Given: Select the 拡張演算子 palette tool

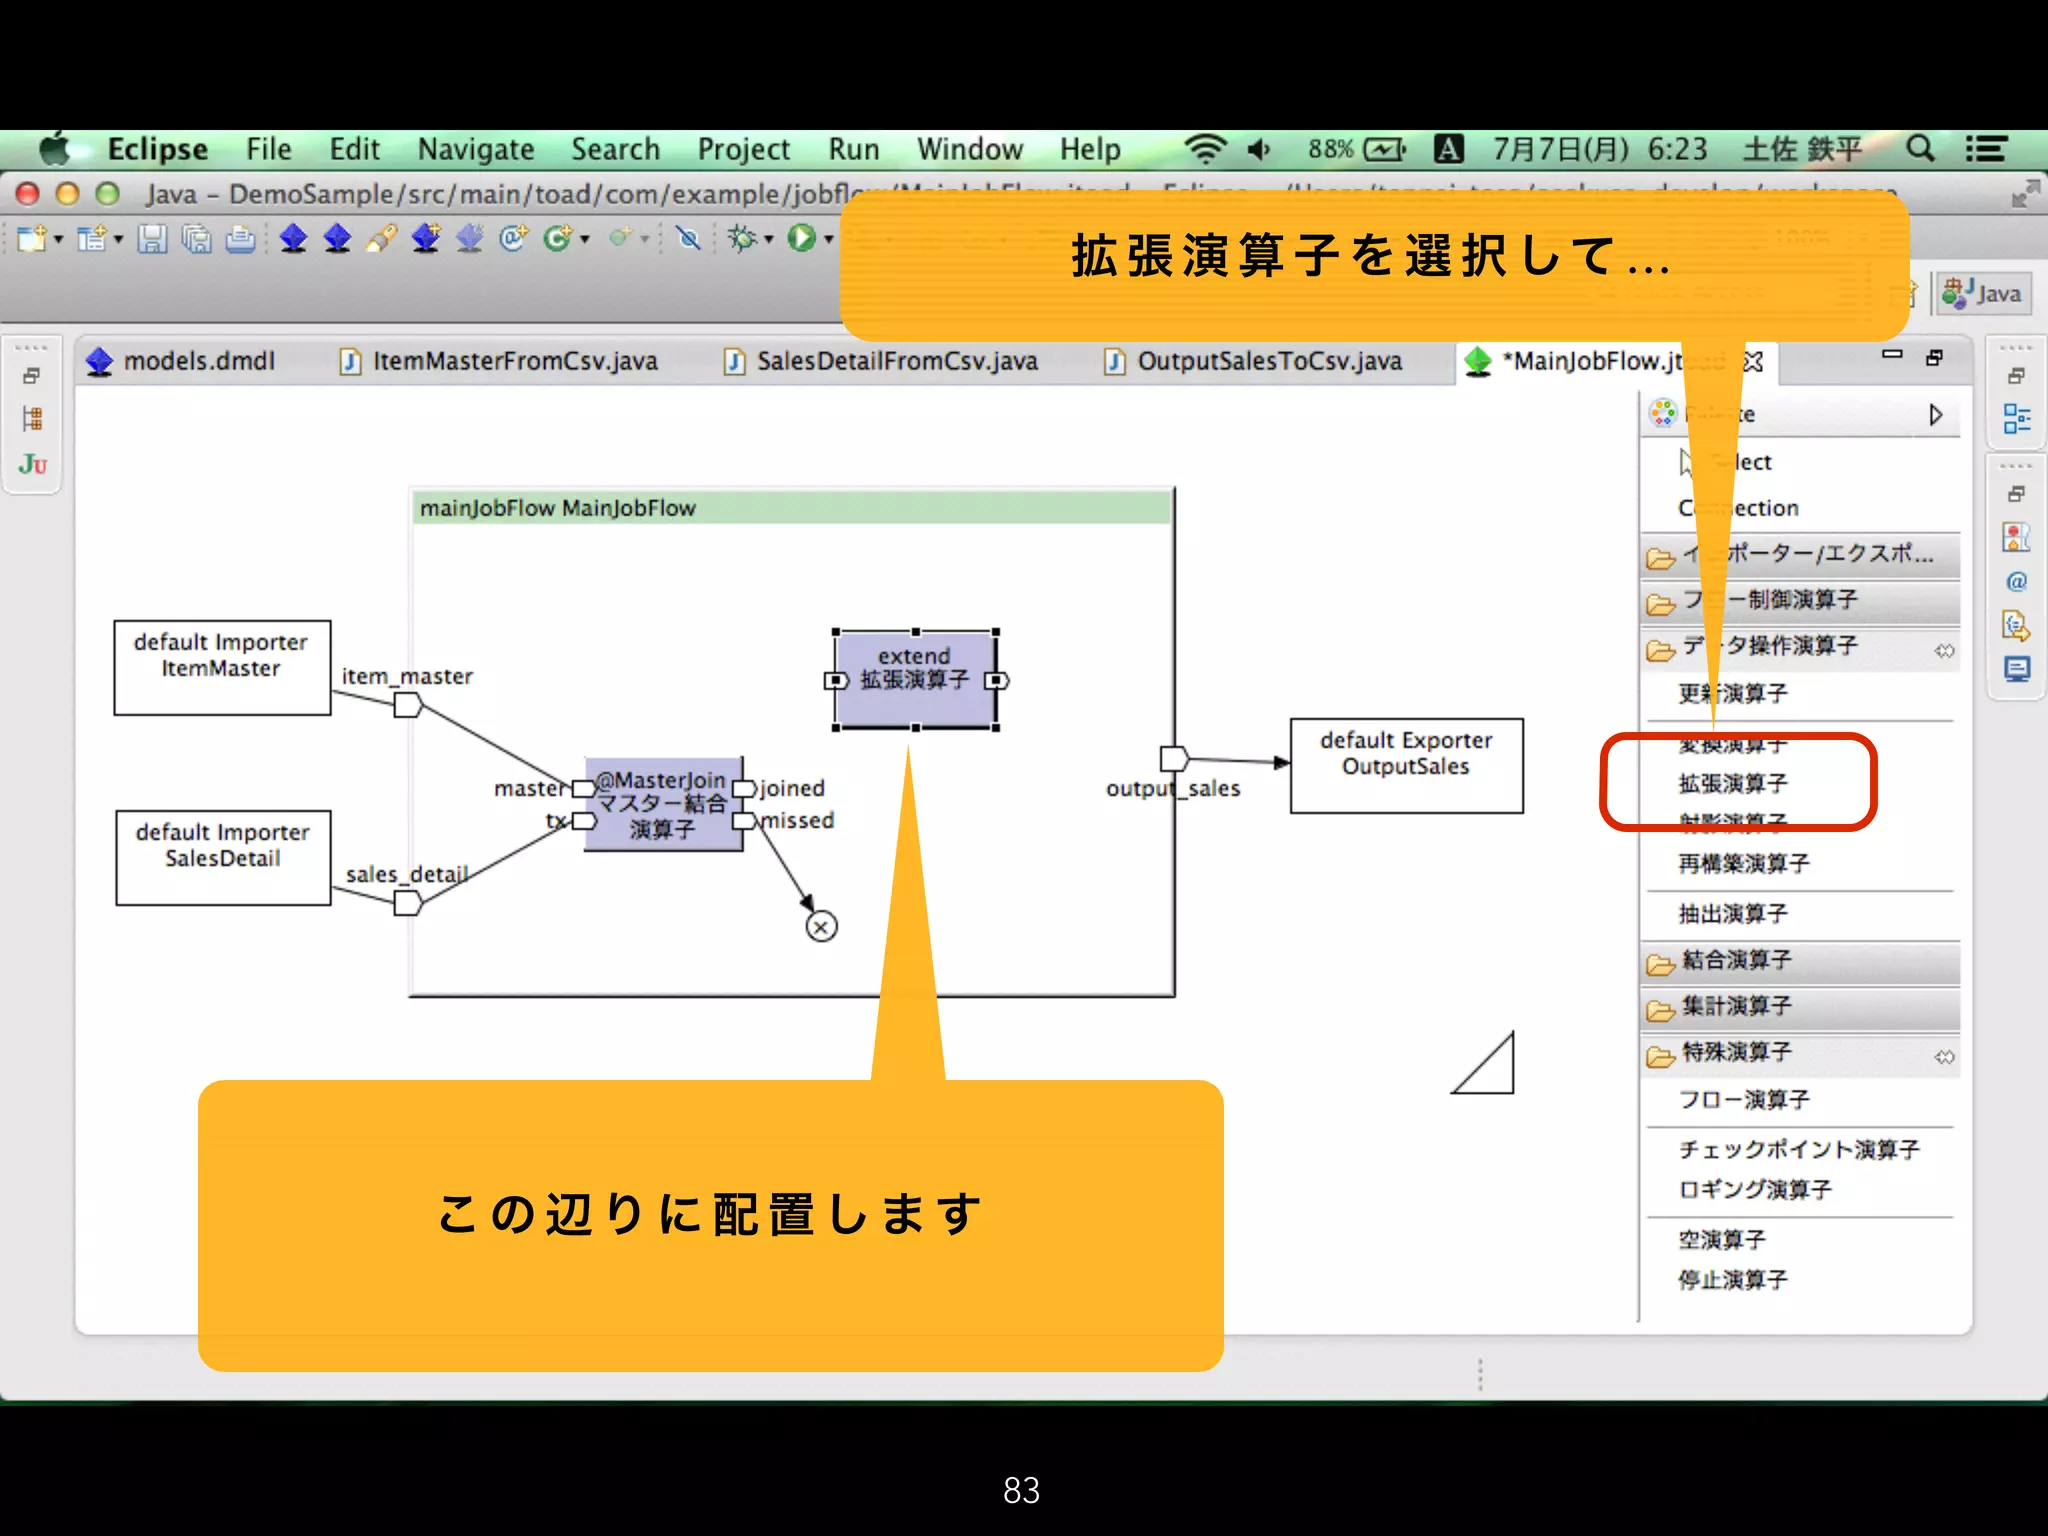Looking at the screenshot, I should coord(1732,783).
